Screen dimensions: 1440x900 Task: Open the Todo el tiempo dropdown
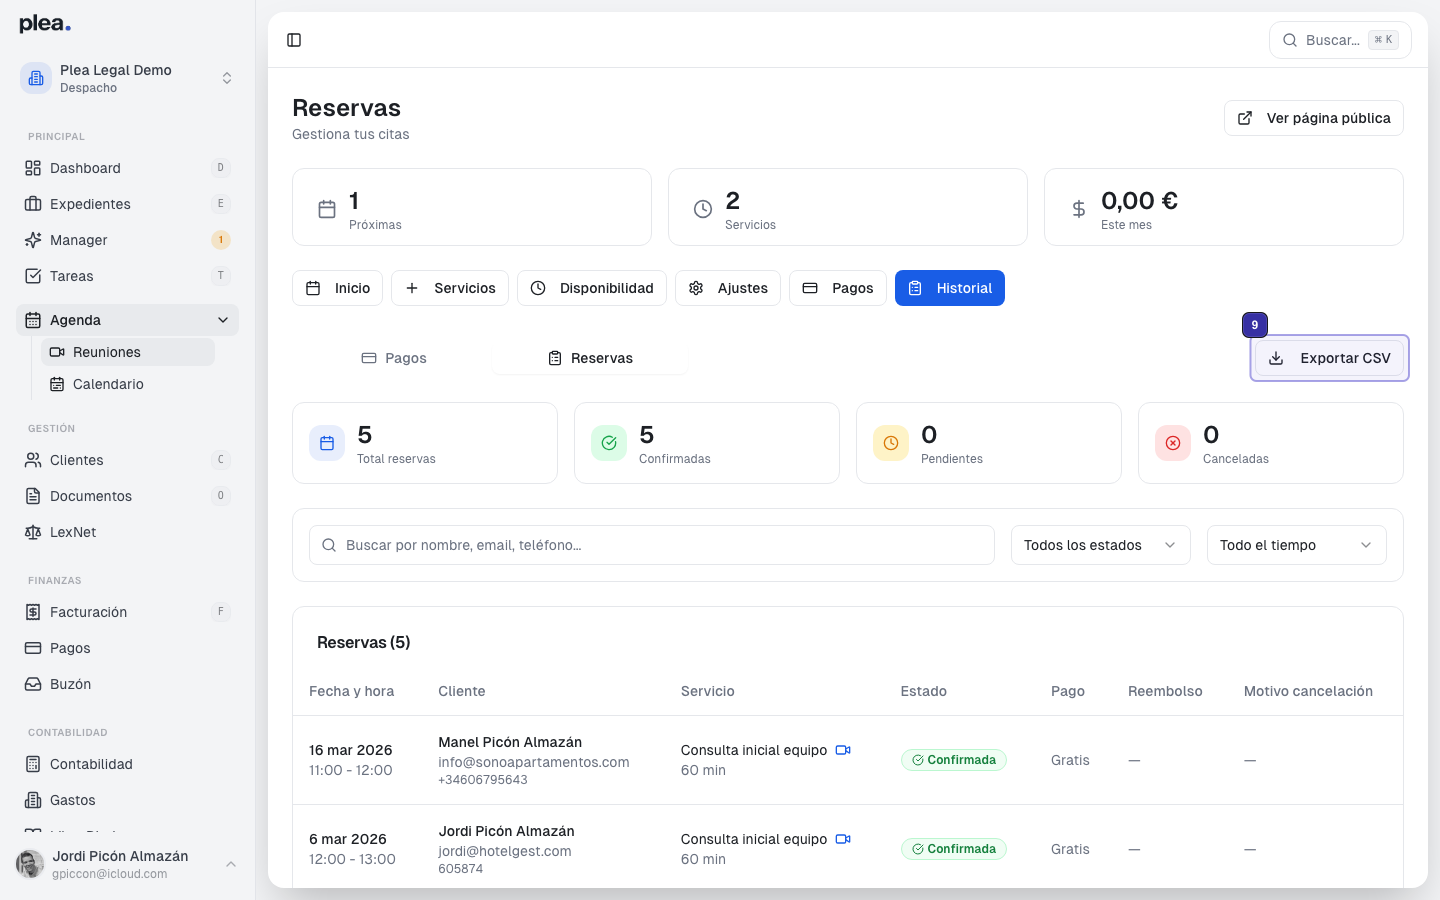click(1297, 545)
